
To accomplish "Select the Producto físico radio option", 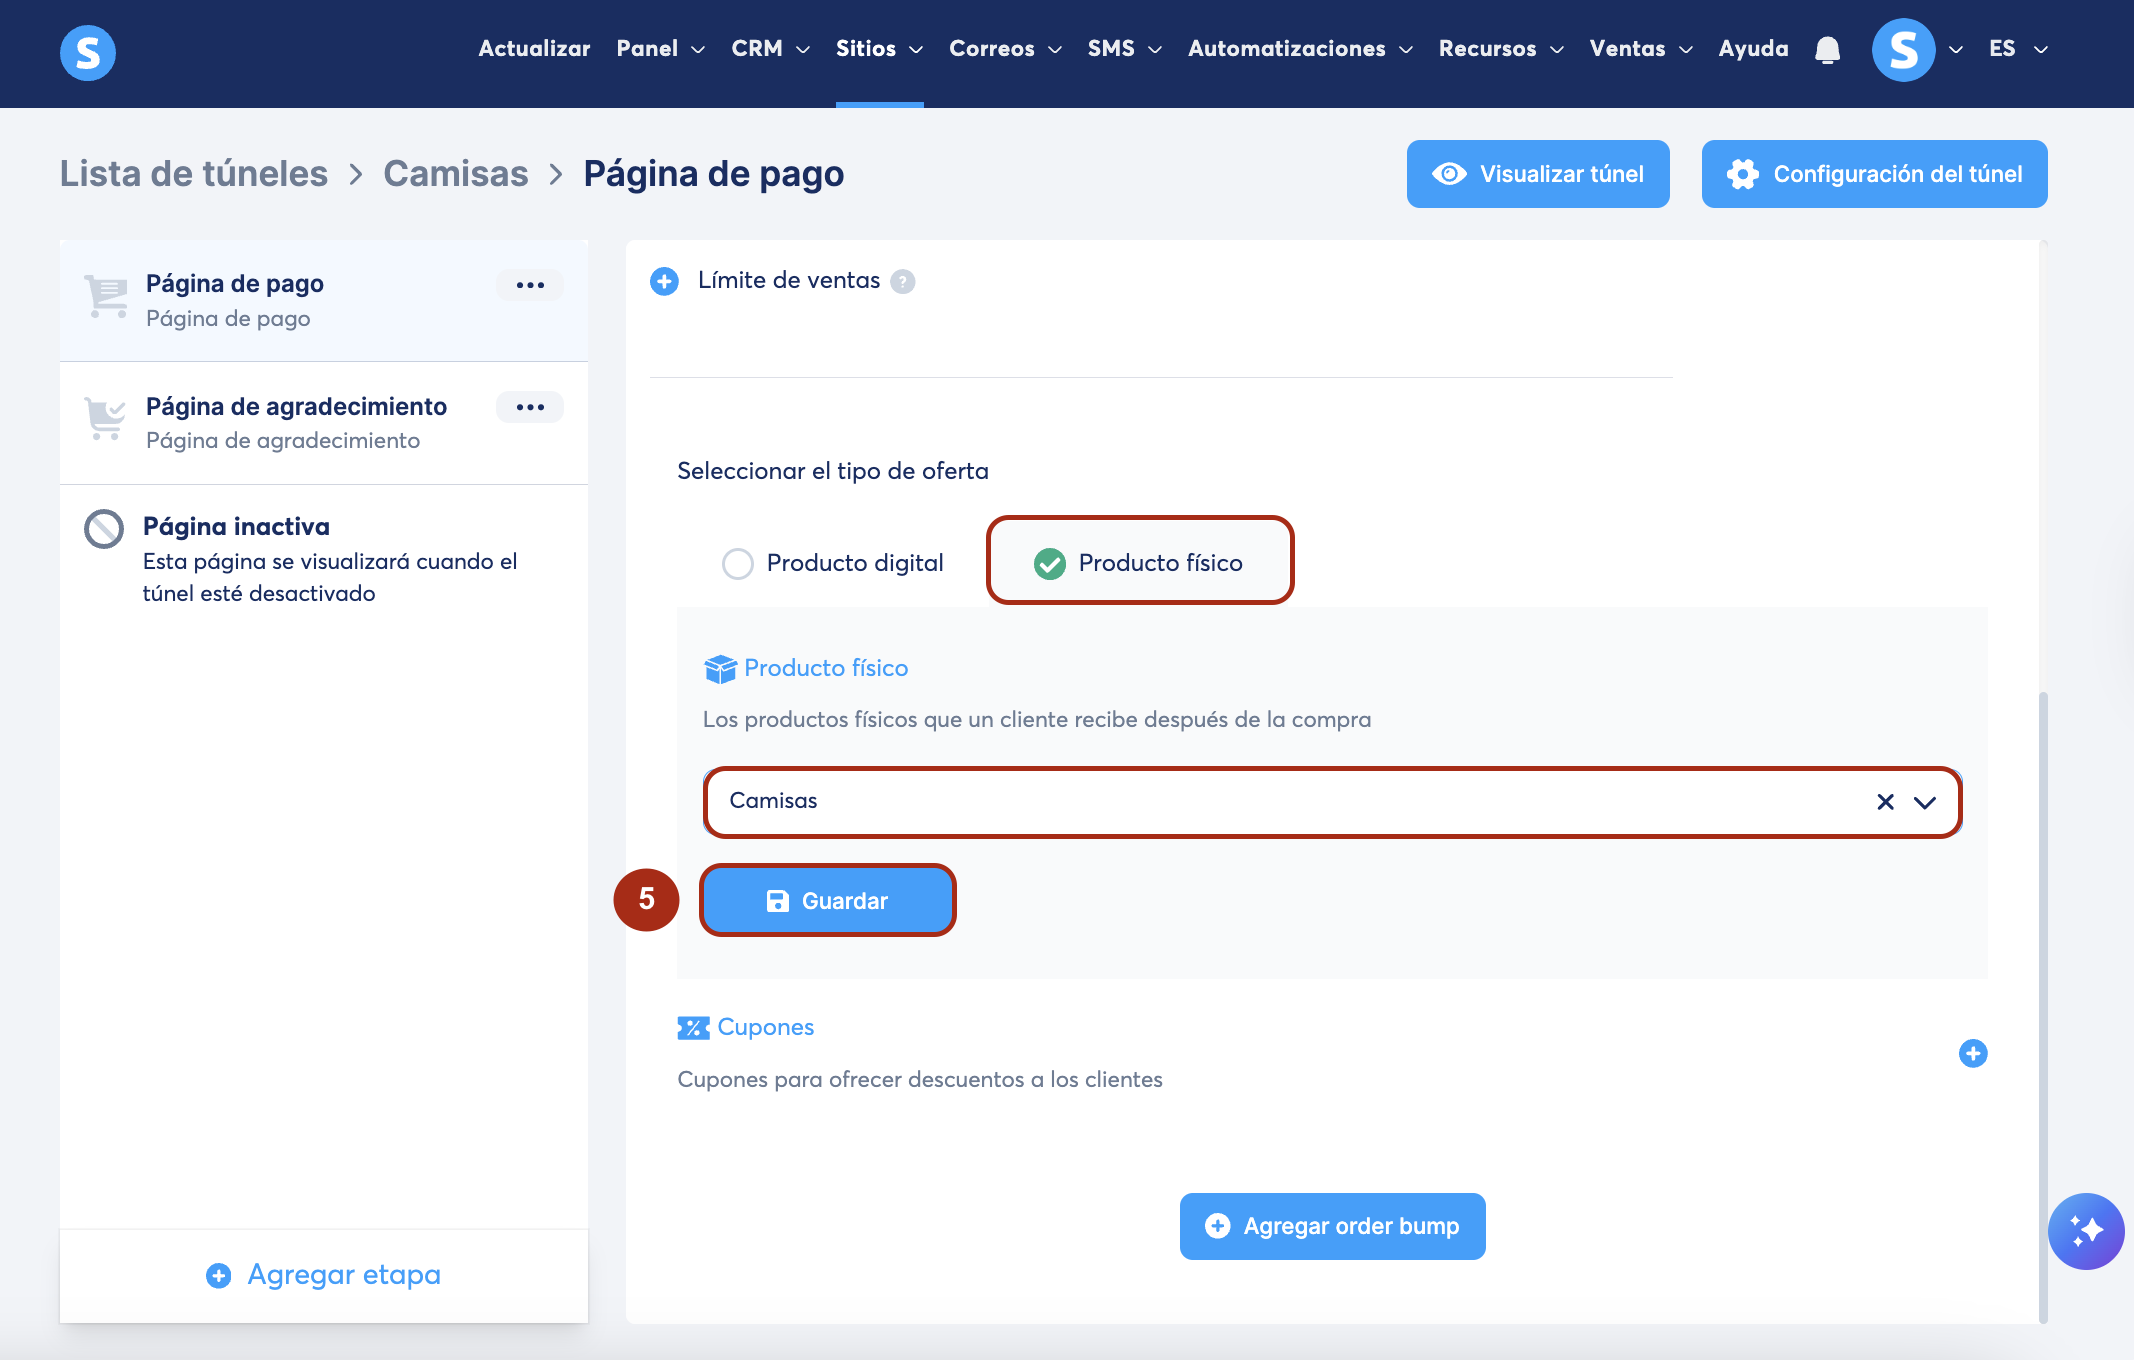I will click(x=1049, y=564).
